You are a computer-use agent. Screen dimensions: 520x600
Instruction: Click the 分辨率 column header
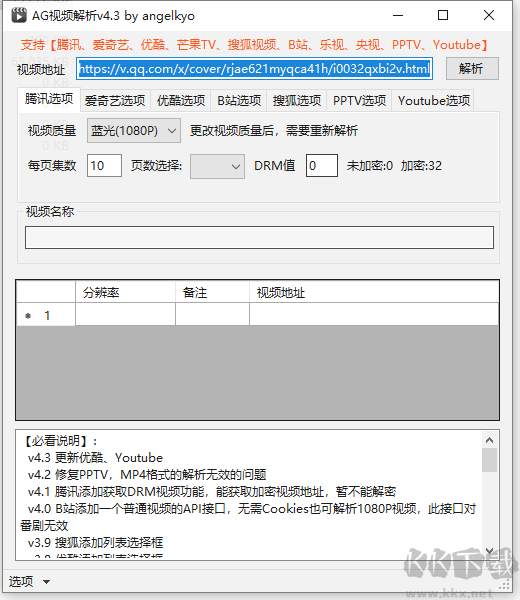tap(126, 293)
